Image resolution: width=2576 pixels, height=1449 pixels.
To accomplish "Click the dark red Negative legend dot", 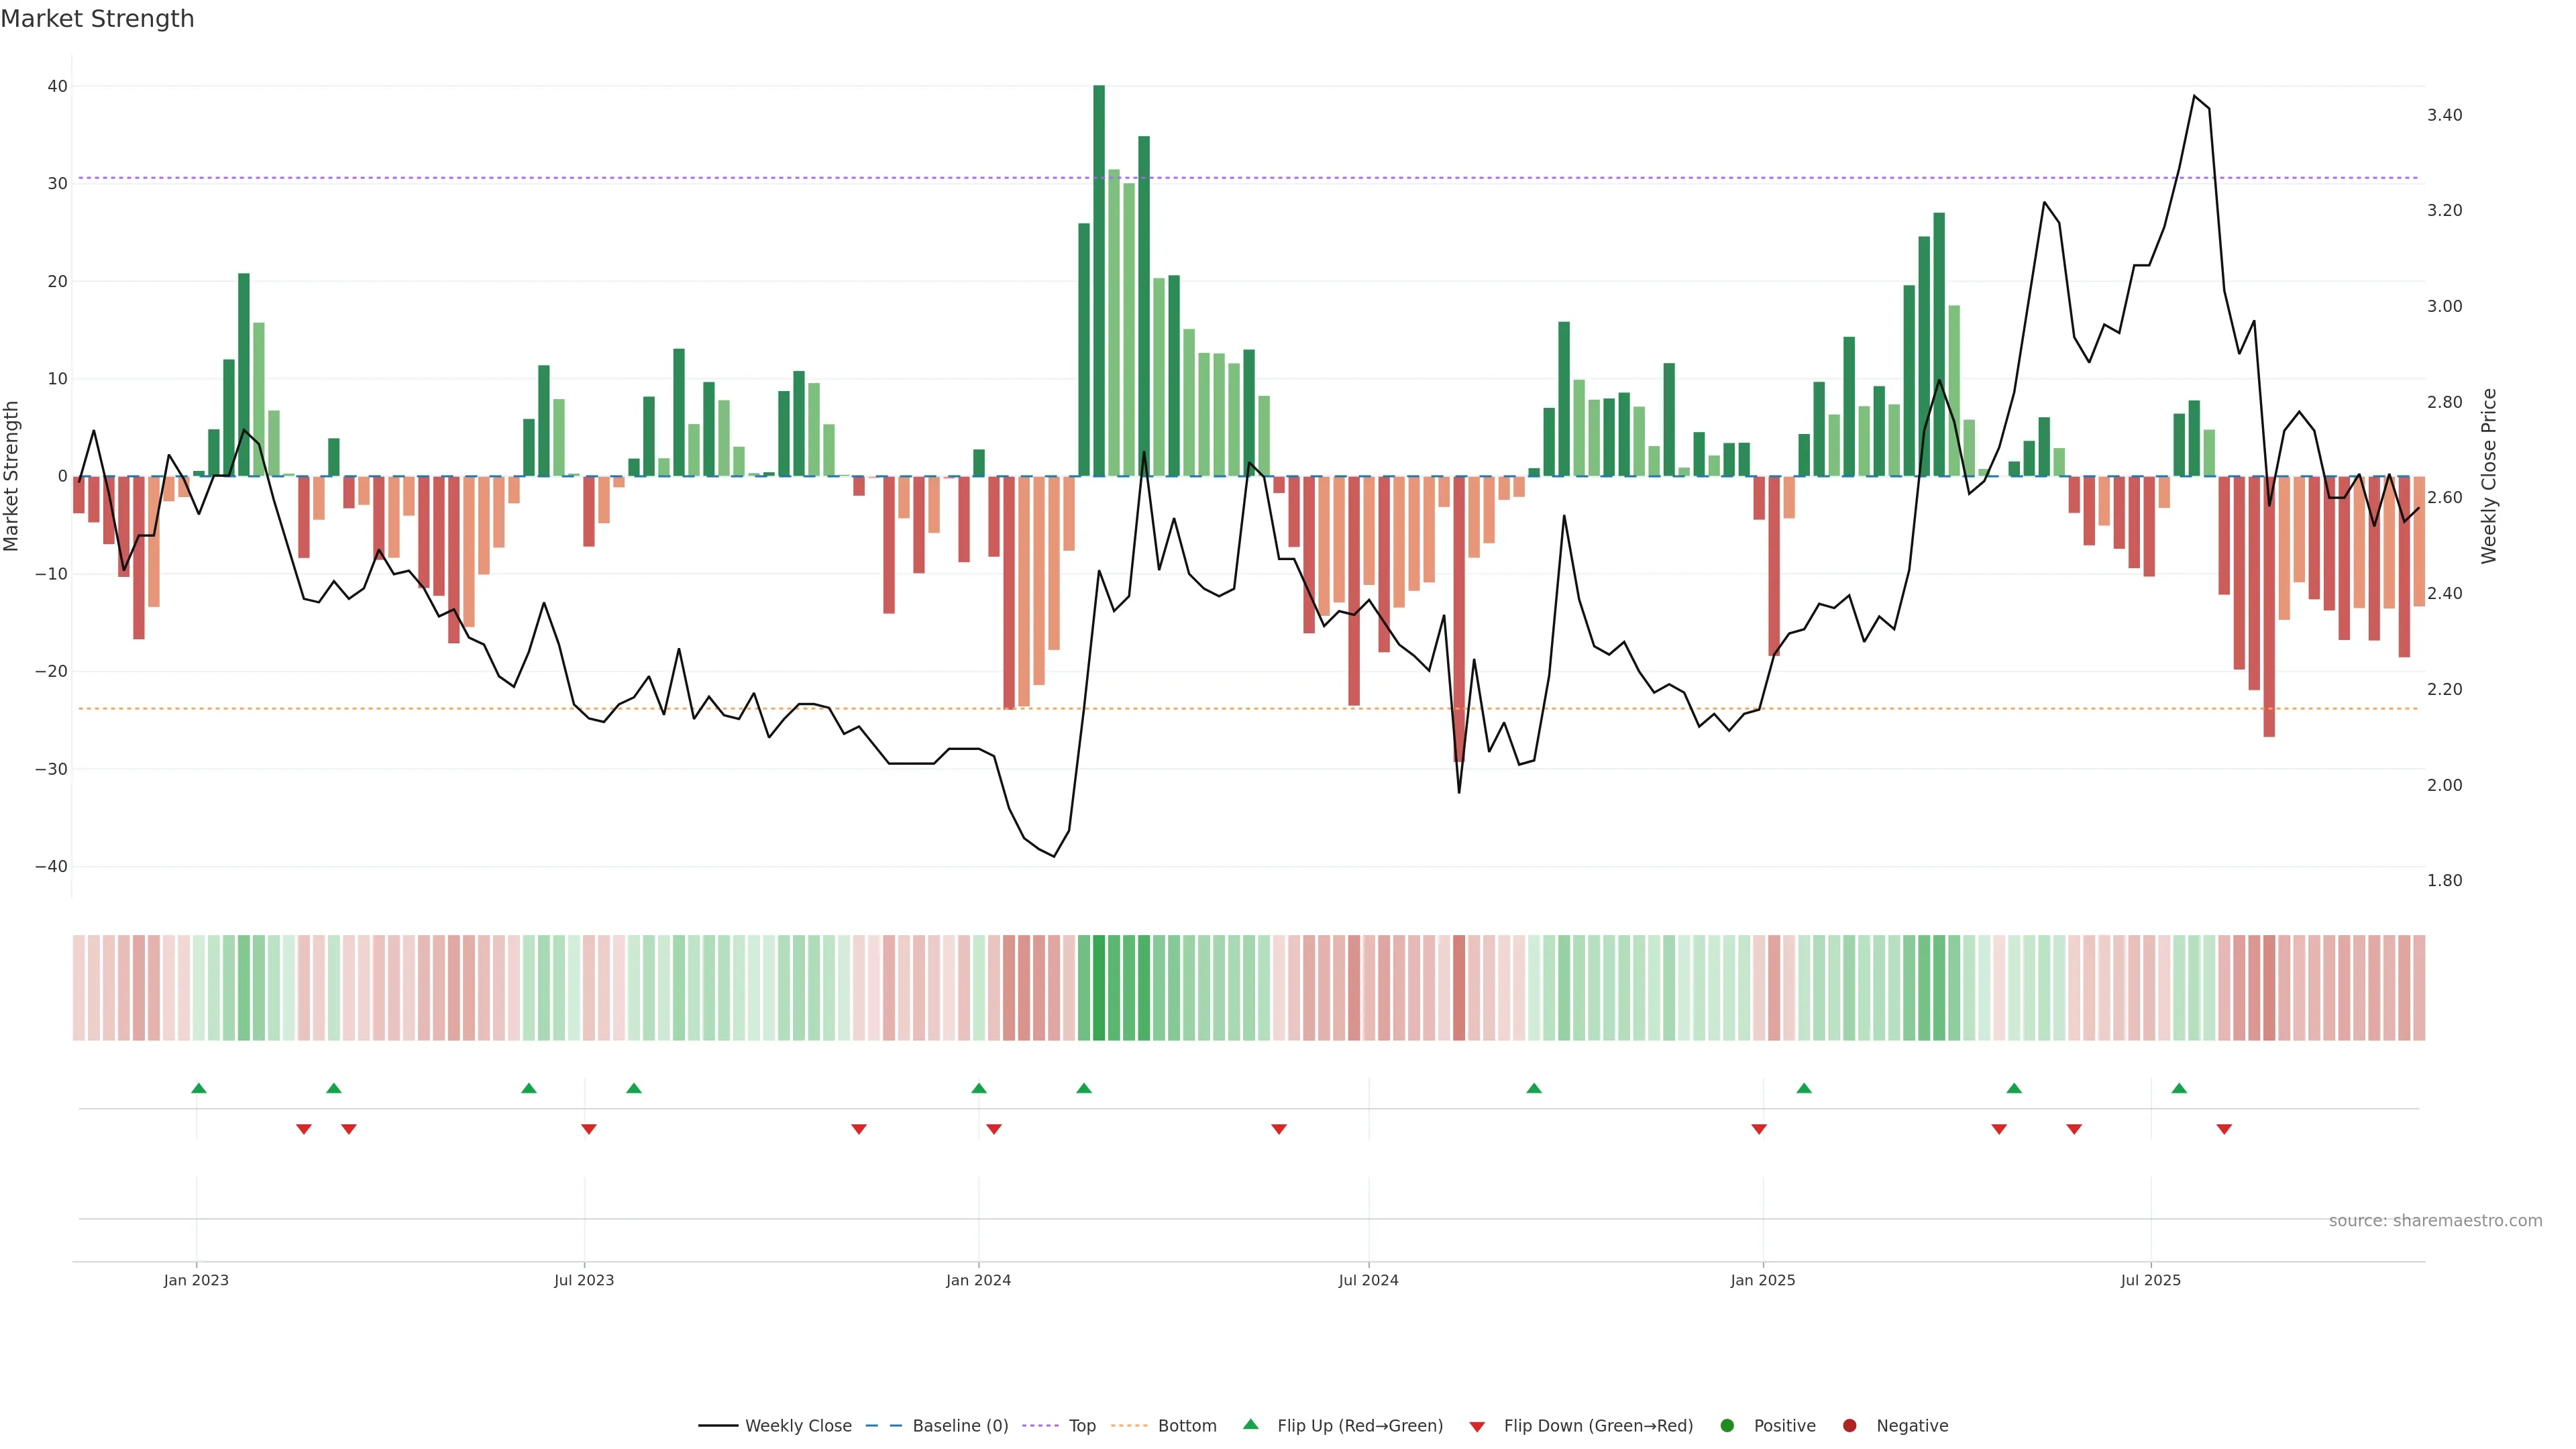I will point(1849,1425).
